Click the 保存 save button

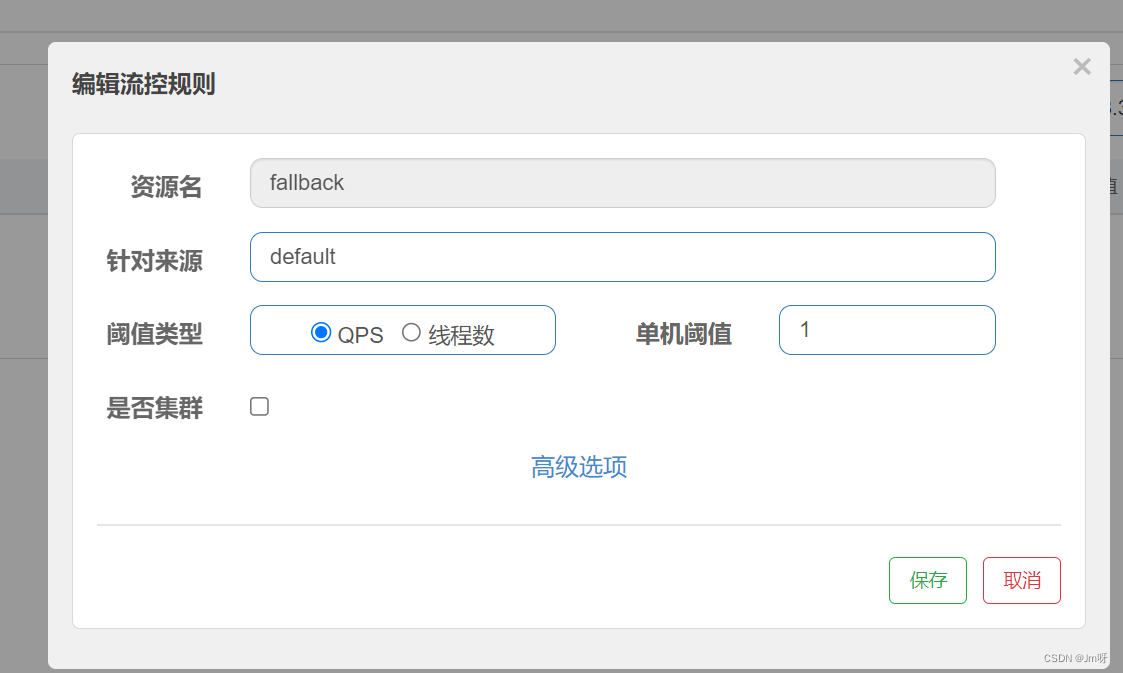[927, 580]
